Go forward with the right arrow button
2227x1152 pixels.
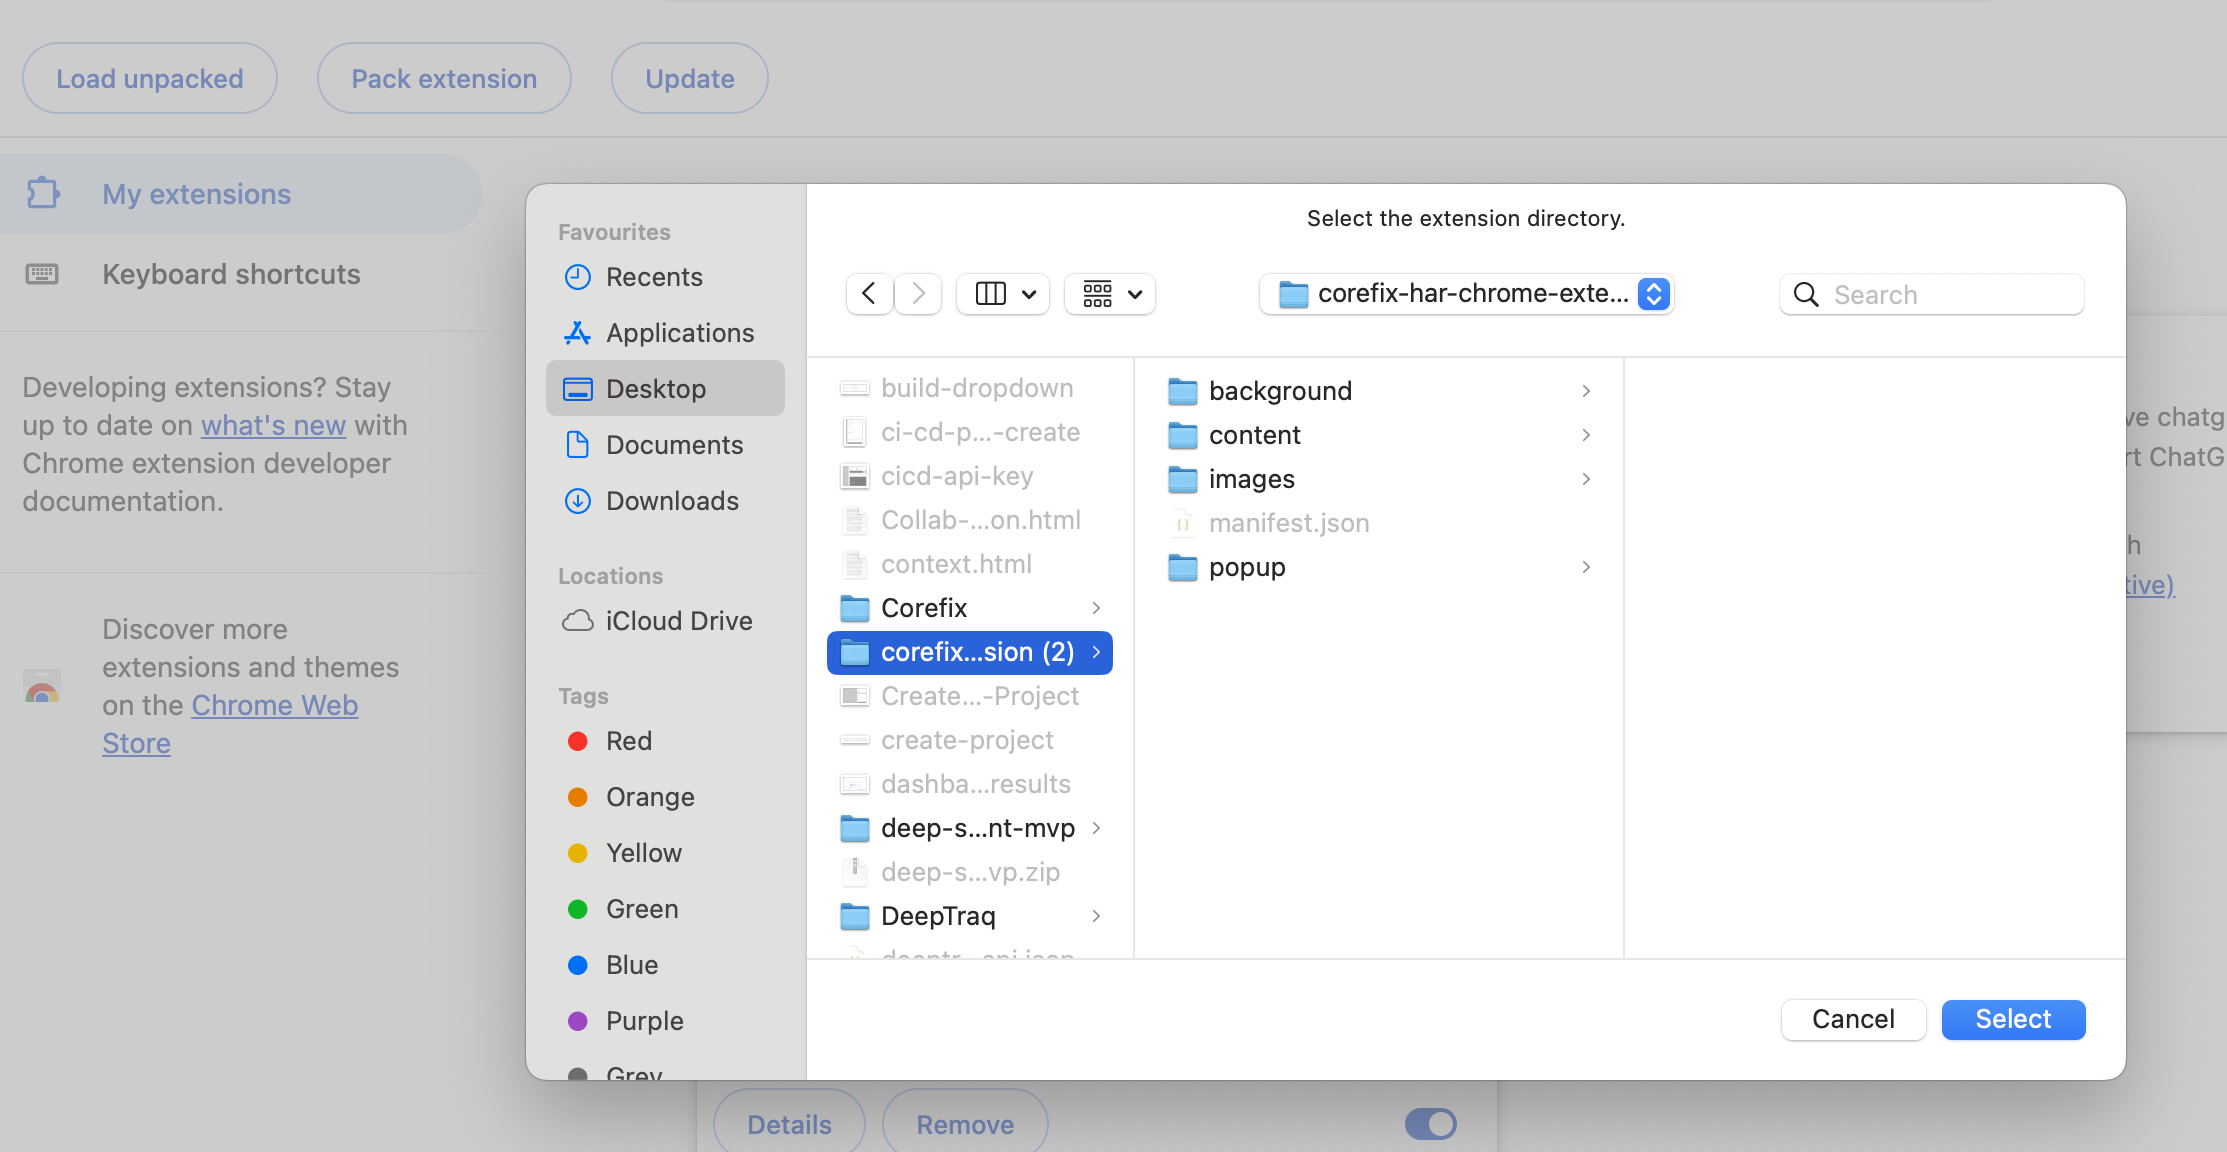click(918, 294)
